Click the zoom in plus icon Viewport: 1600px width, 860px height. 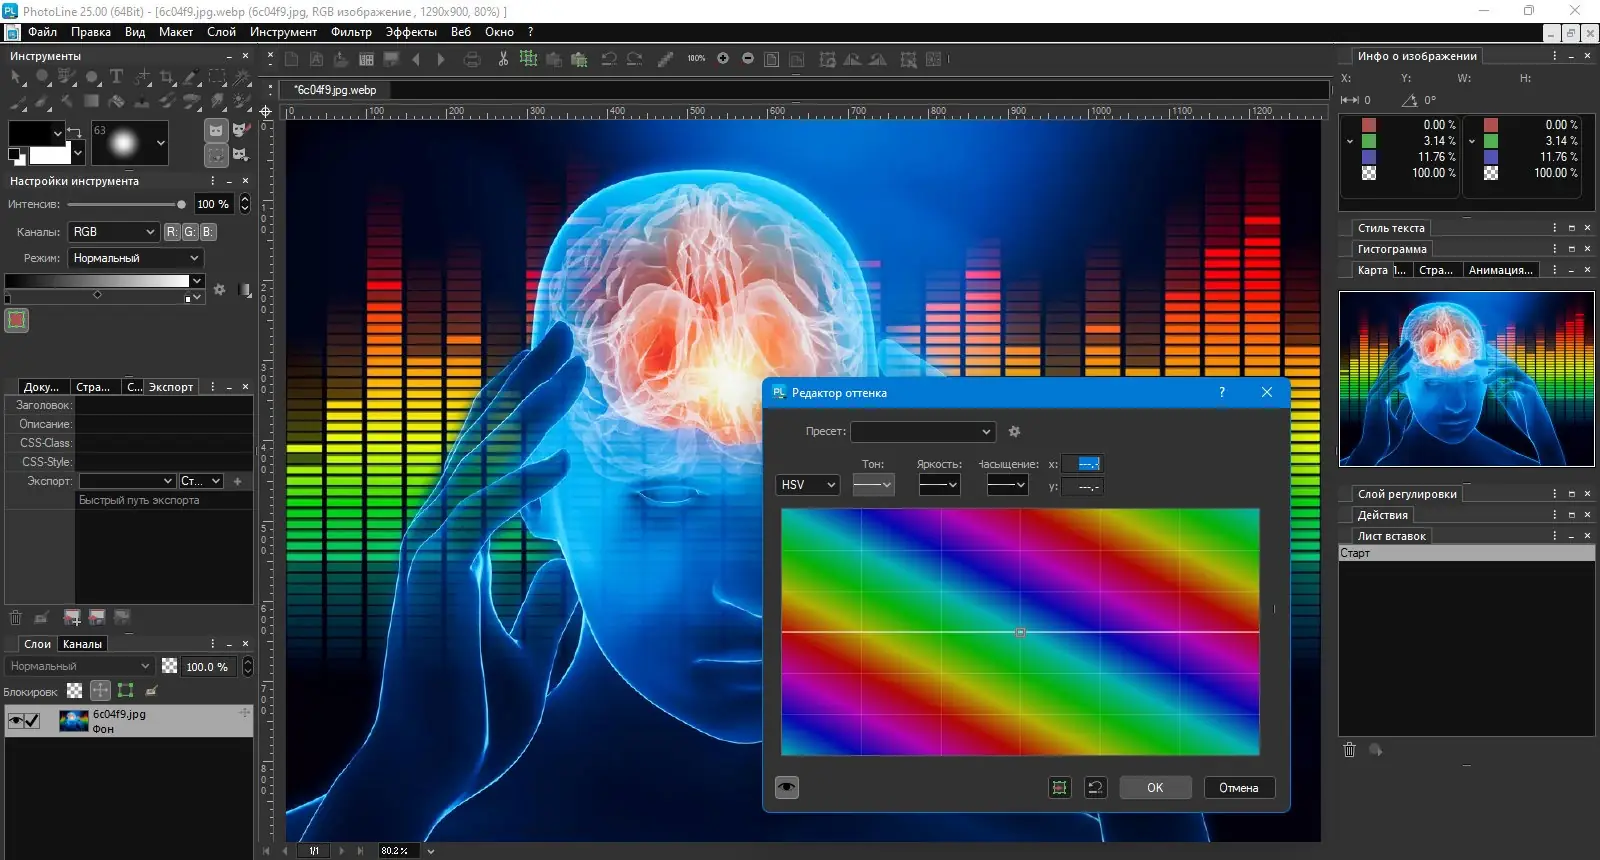(x=723, y=59)
